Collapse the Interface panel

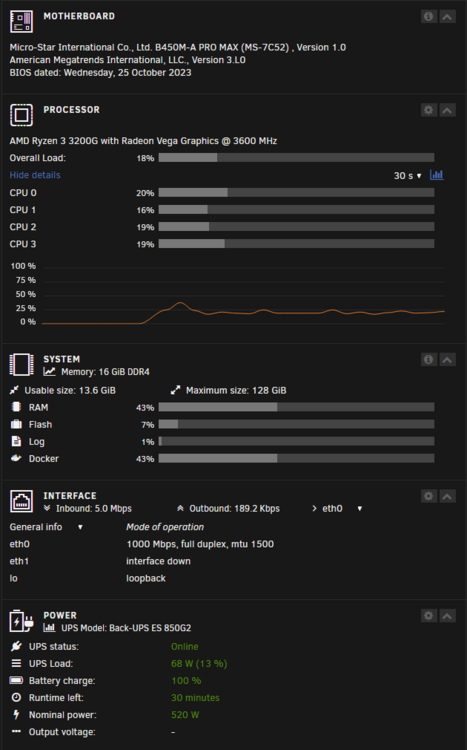tap(447, 496)
